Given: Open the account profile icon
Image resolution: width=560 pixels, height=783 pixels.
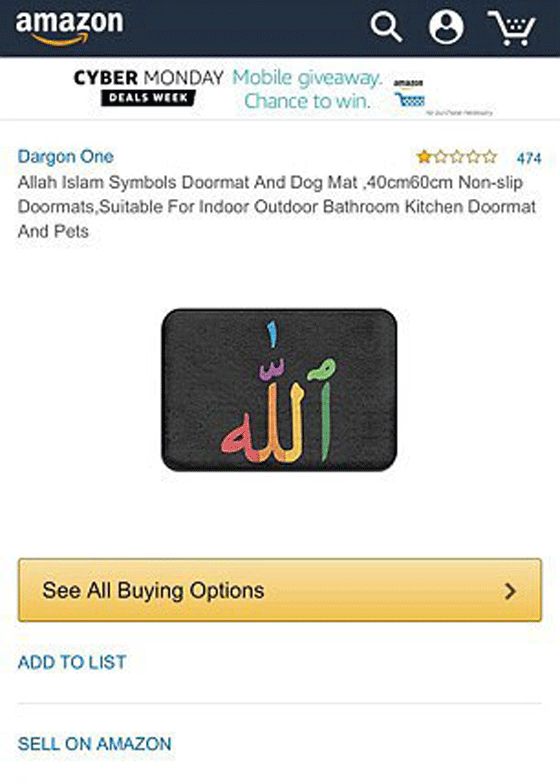Looking at the screenshot, I should tap(446, 27).
